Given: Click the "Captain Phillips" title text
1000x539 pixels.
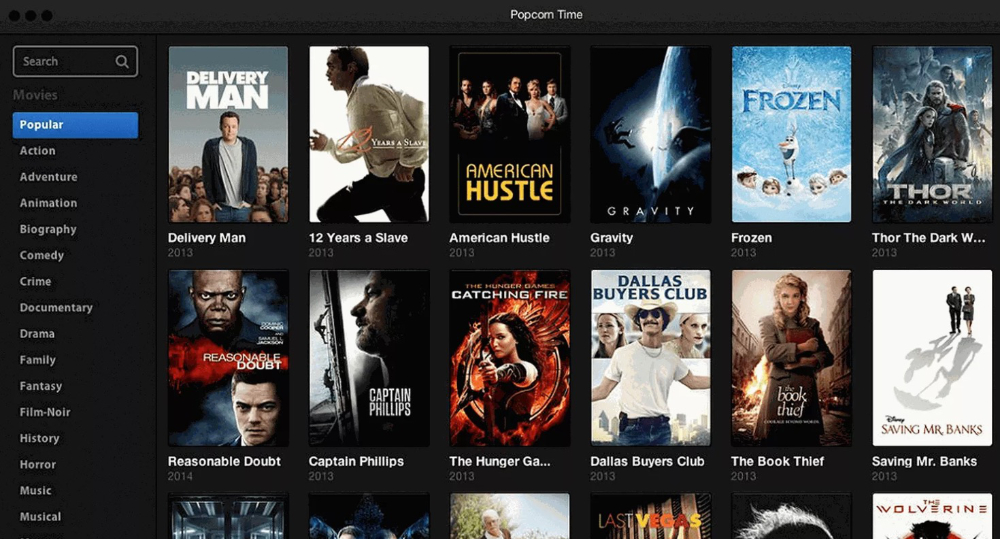Looking at the screenshot, I should (x=357, y=461).
